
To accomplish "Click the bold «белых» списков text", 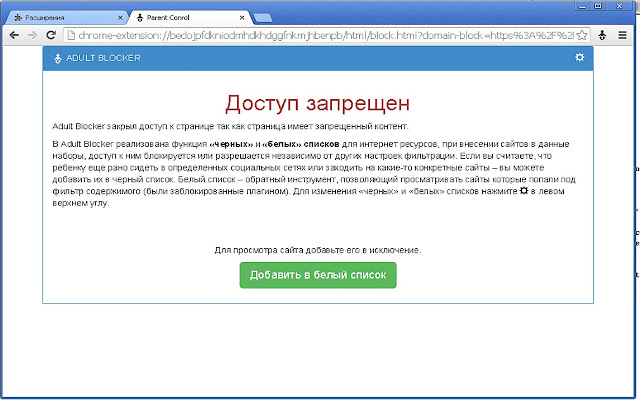I will pos(301,144).
